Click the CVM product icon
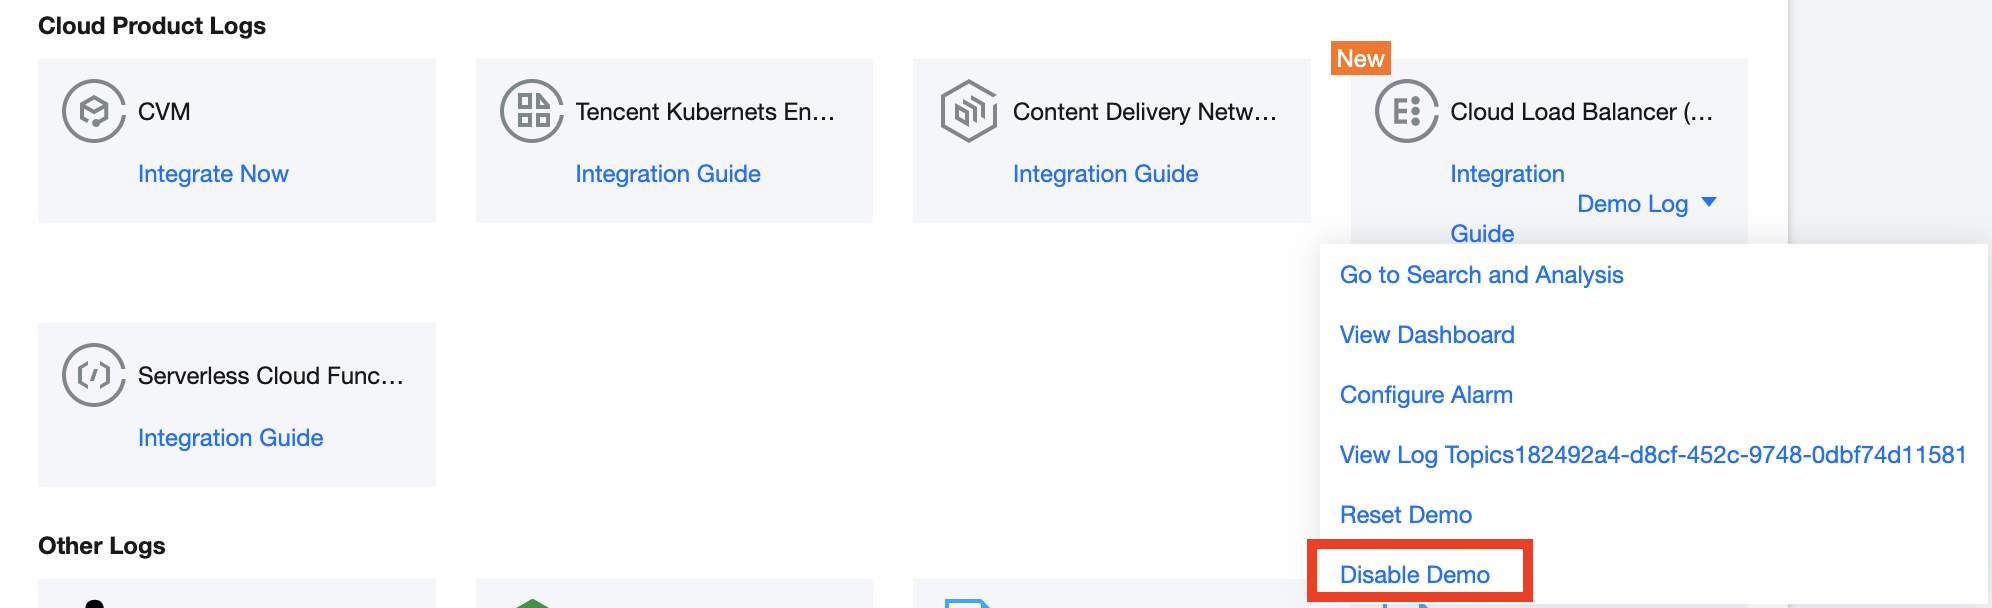 [x=94, y=111]
